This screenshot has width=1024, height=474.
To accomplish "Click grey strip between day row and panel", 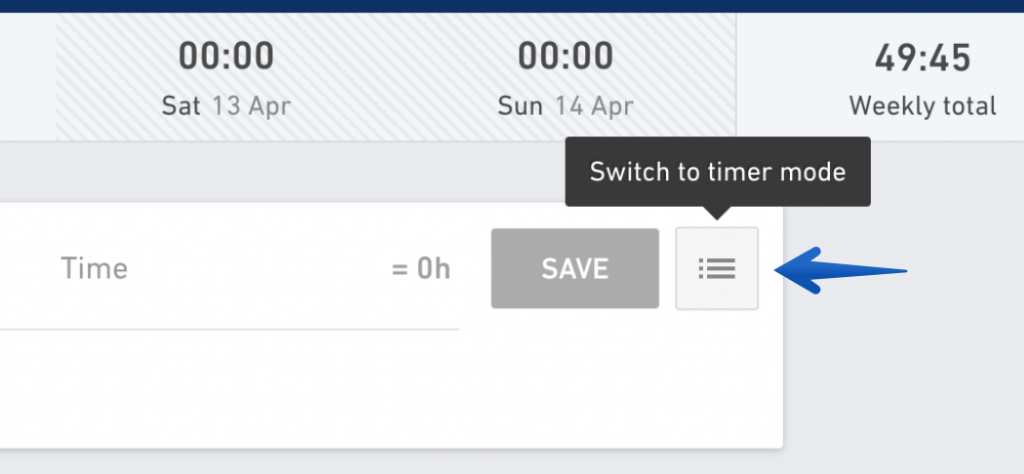I will (281, 172).
